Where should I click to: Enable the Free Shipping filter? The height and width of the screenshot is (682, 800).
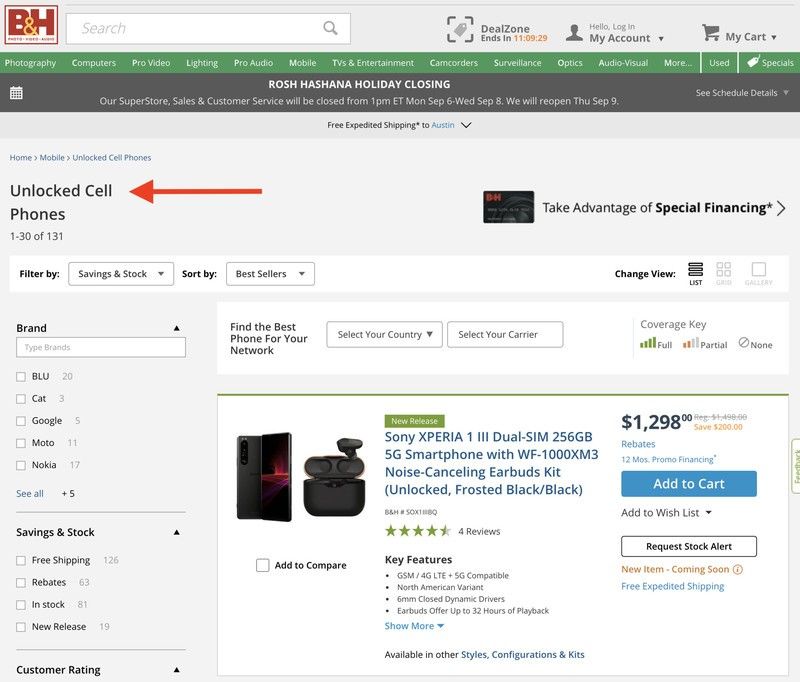click(x=21, y=561)
